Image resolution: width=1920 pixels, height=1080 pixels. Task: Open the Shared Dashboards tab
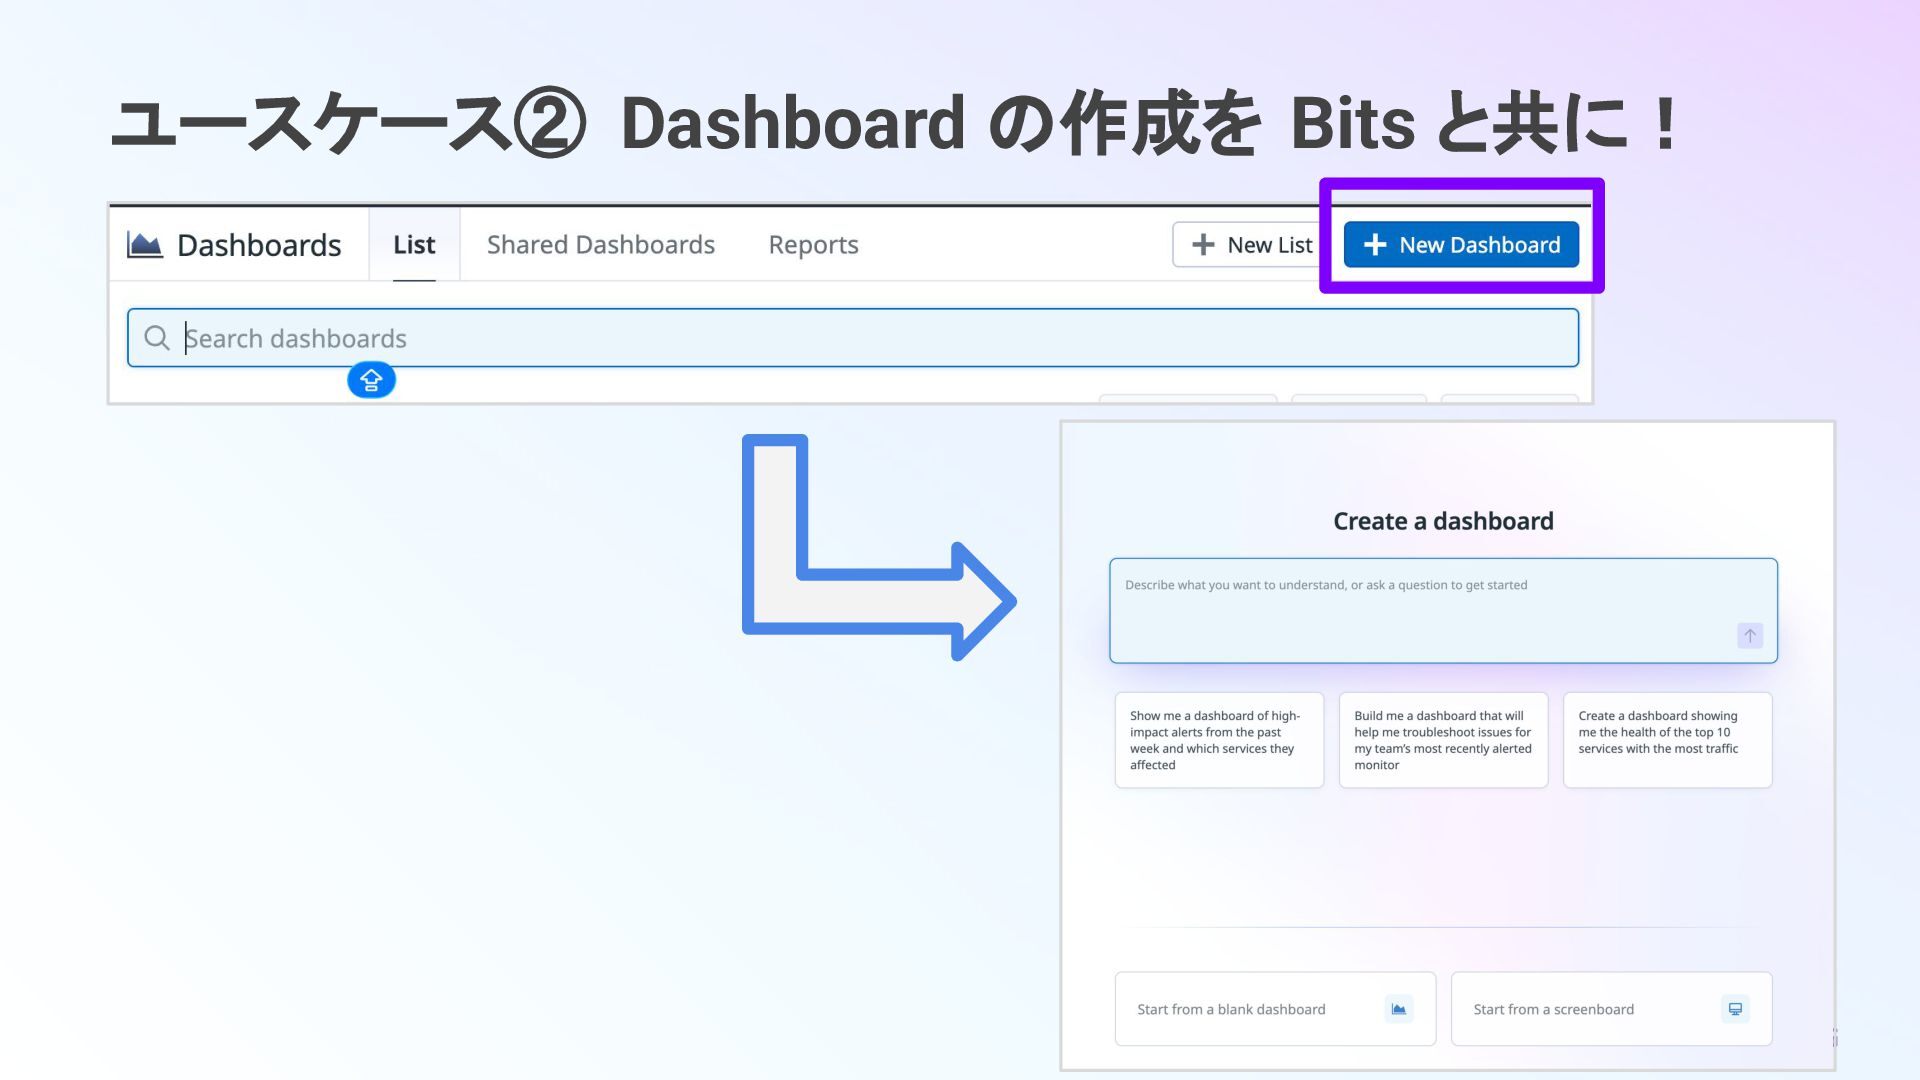point(600,245)
